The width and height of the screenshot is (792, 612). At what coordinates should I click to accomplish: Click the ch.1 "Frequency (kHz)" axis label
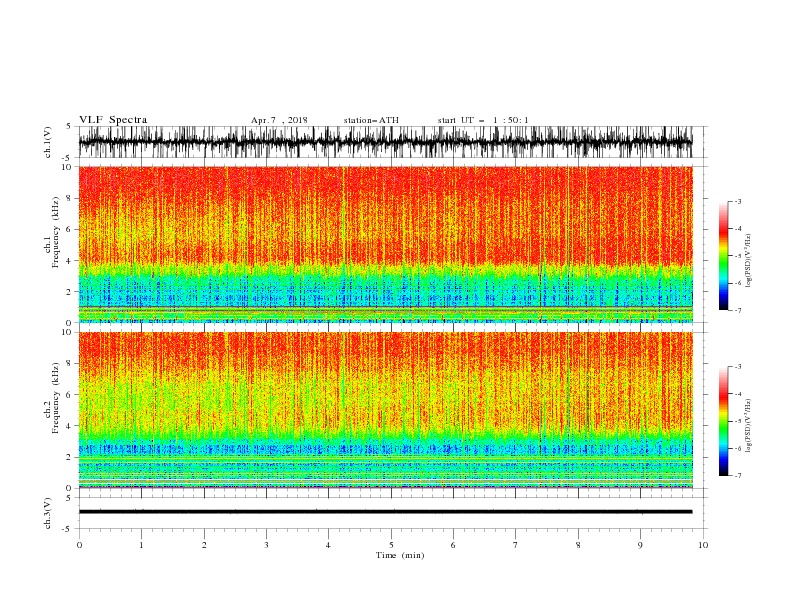coord(55,232)
